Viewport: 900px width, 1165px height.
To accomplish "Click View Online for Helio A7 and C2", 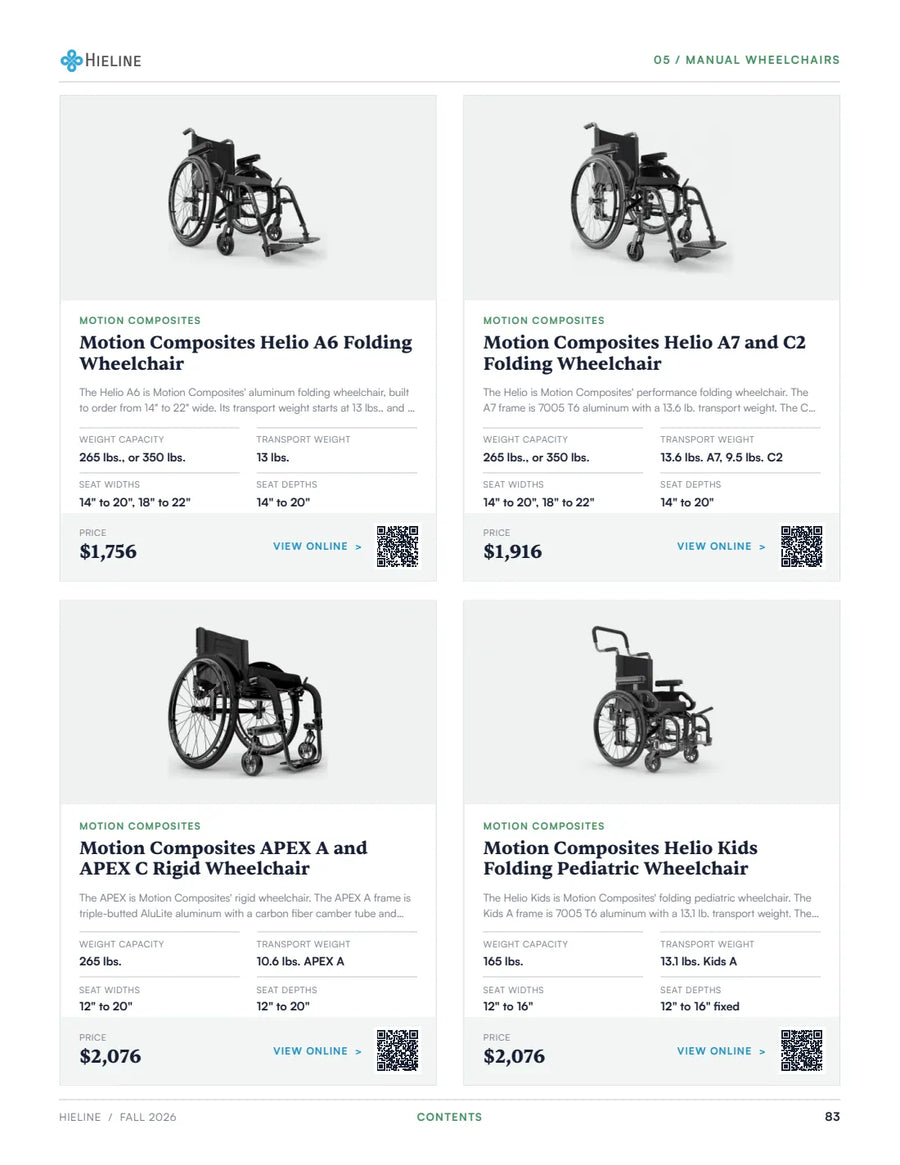I will pyautogui.click(x=721, y=546).
